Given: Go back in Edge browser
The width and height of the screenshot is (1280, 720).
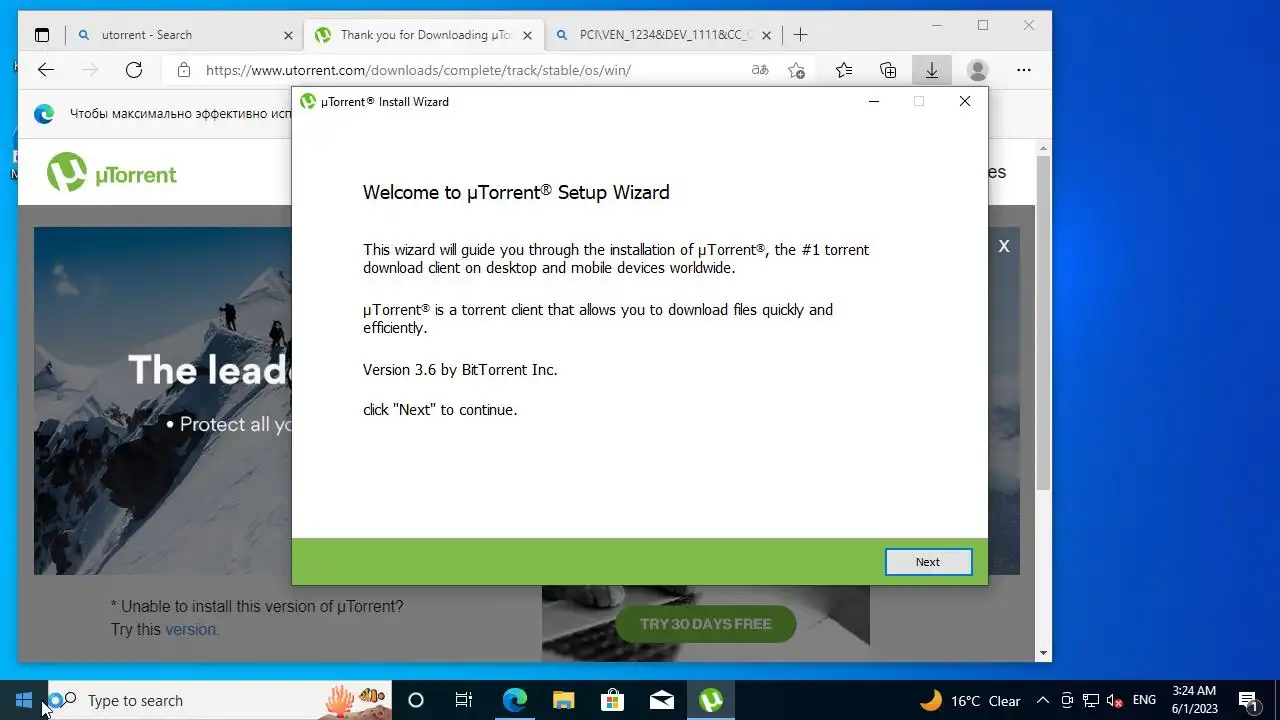Looking at the screenshot, I should point(46,70).
